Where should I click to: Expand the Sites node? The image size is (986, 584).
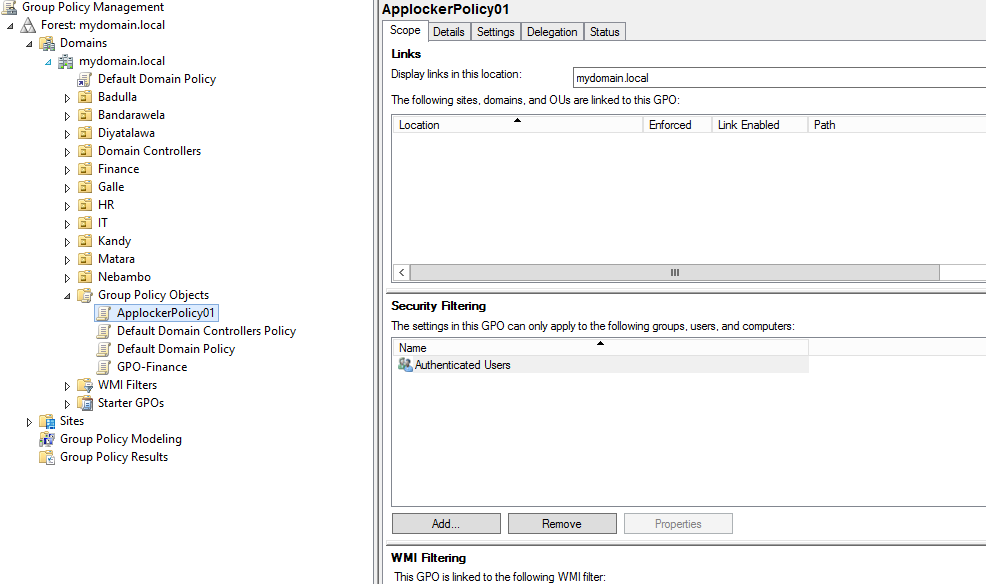pyautogui.click(x=30, y=422)
